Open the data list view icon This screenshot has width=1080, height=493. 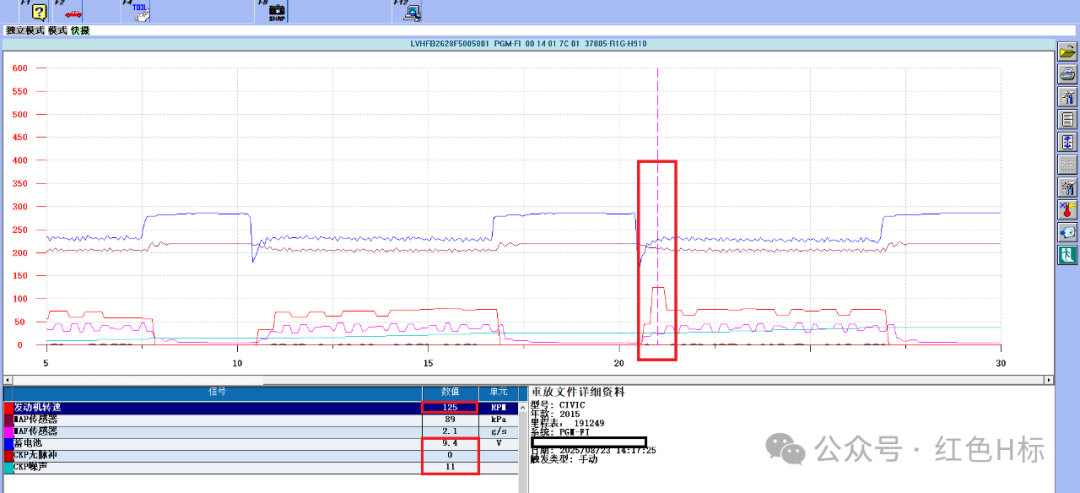pos(1068,119)
